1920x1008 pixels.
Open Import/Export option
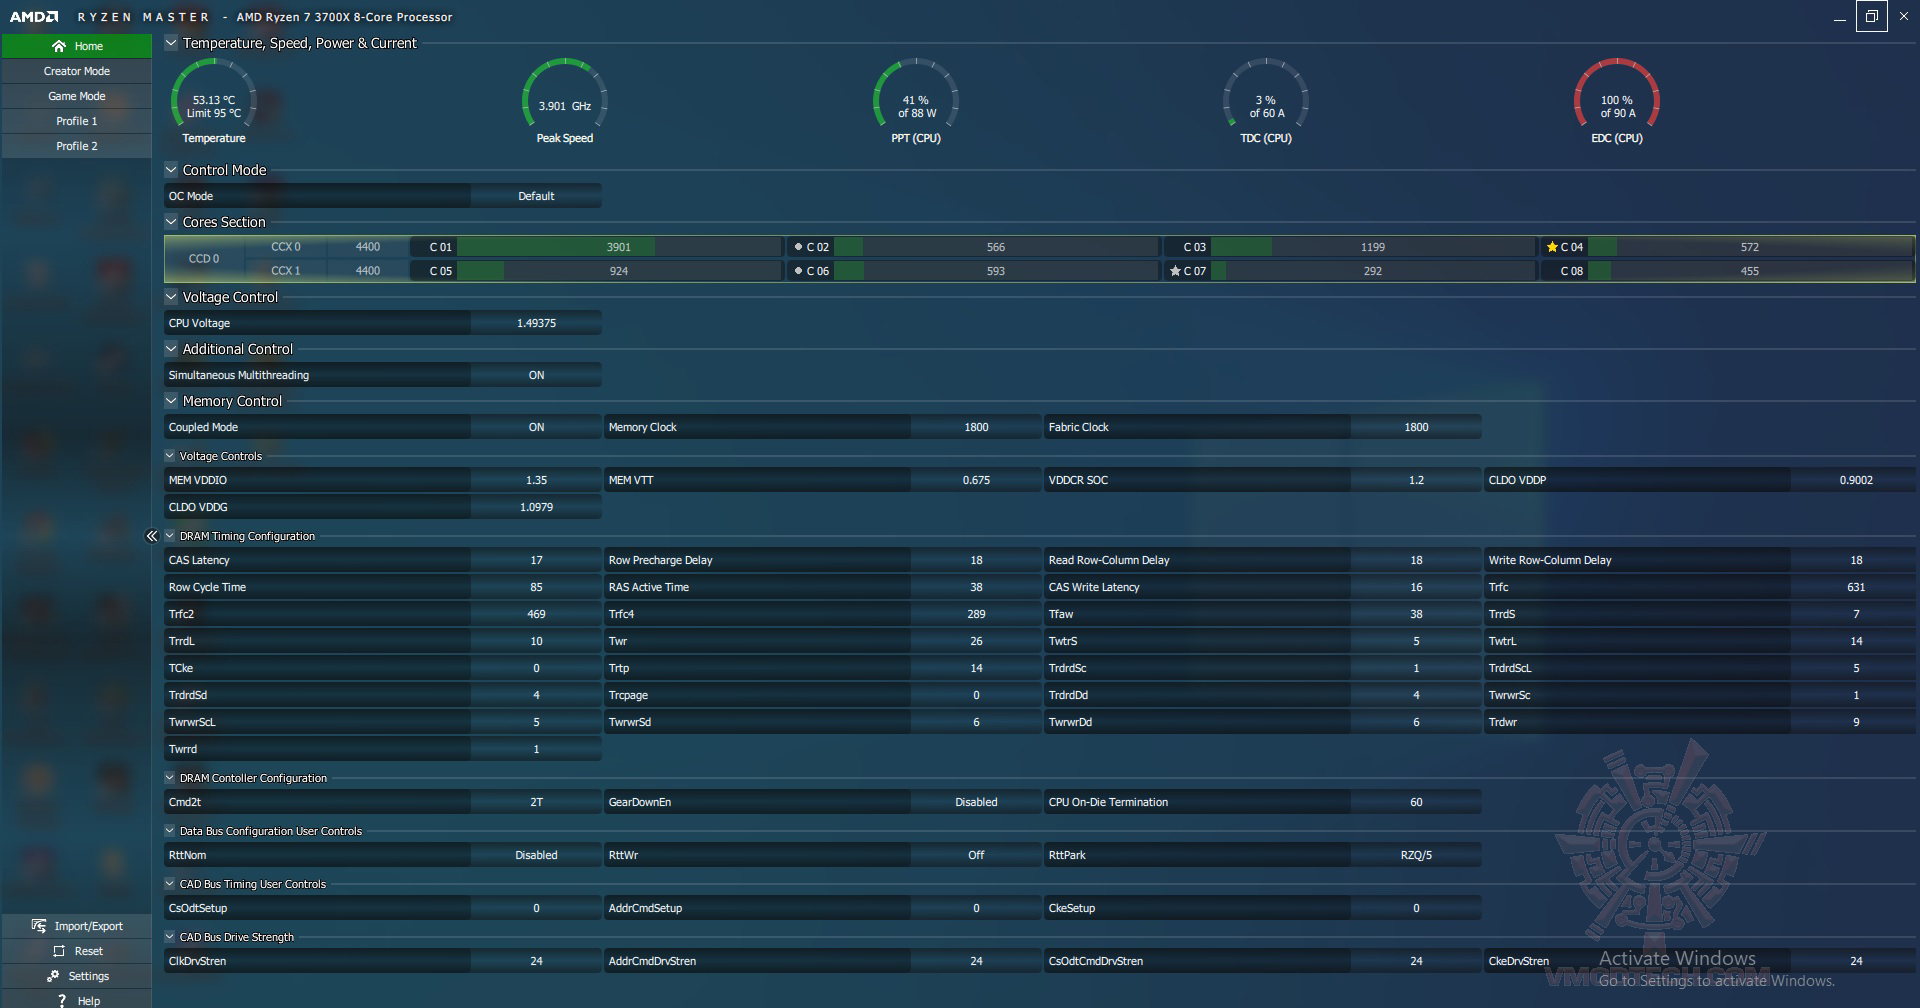pos(77,926)
